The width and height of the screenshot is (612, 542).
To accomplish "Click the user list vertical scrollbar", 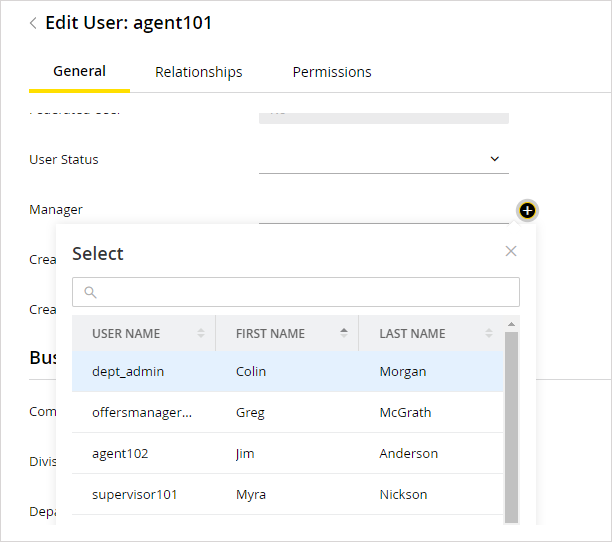I will pyautogui.click(x=511, y=427).
